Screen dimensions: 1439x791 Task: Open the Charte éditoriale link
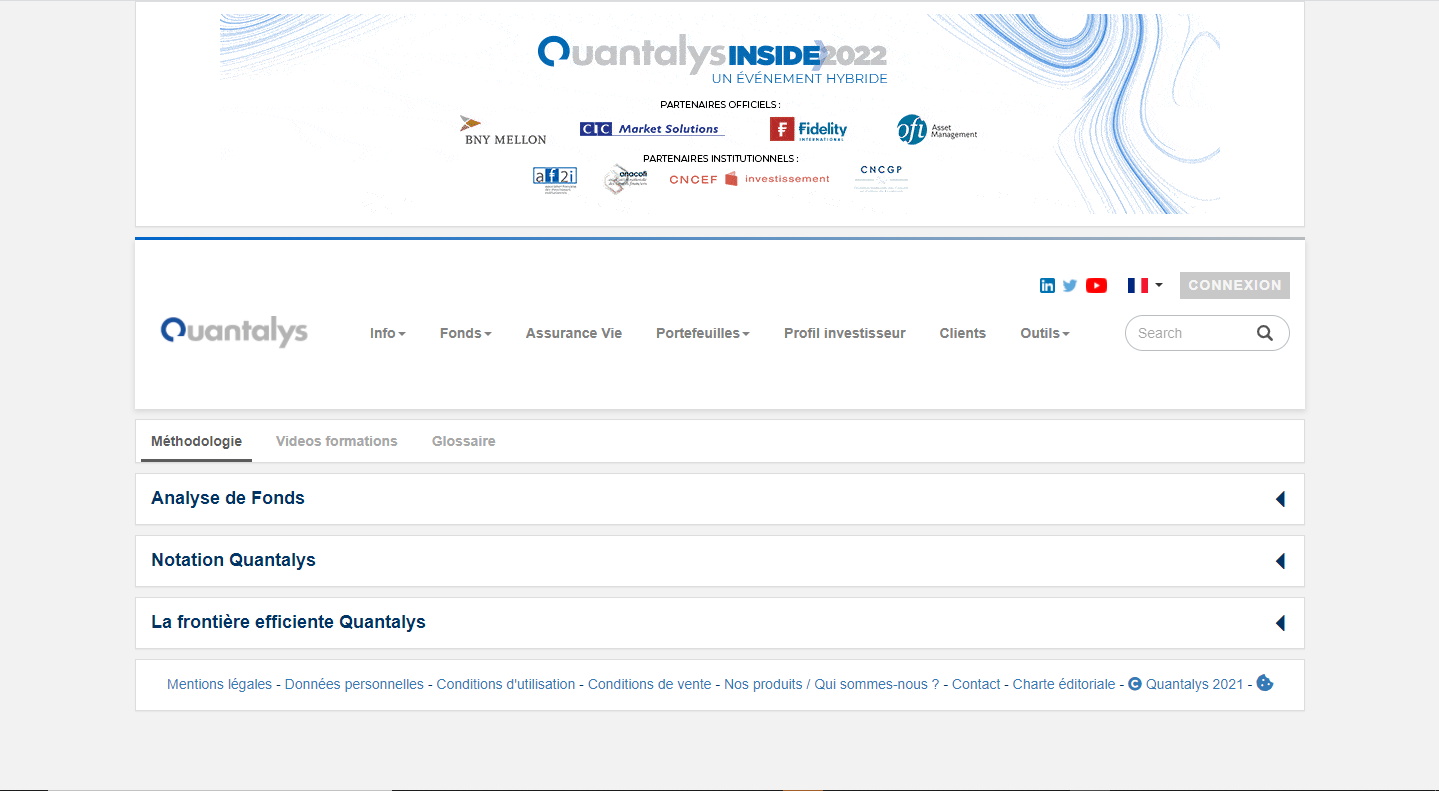click(1064, 684)
